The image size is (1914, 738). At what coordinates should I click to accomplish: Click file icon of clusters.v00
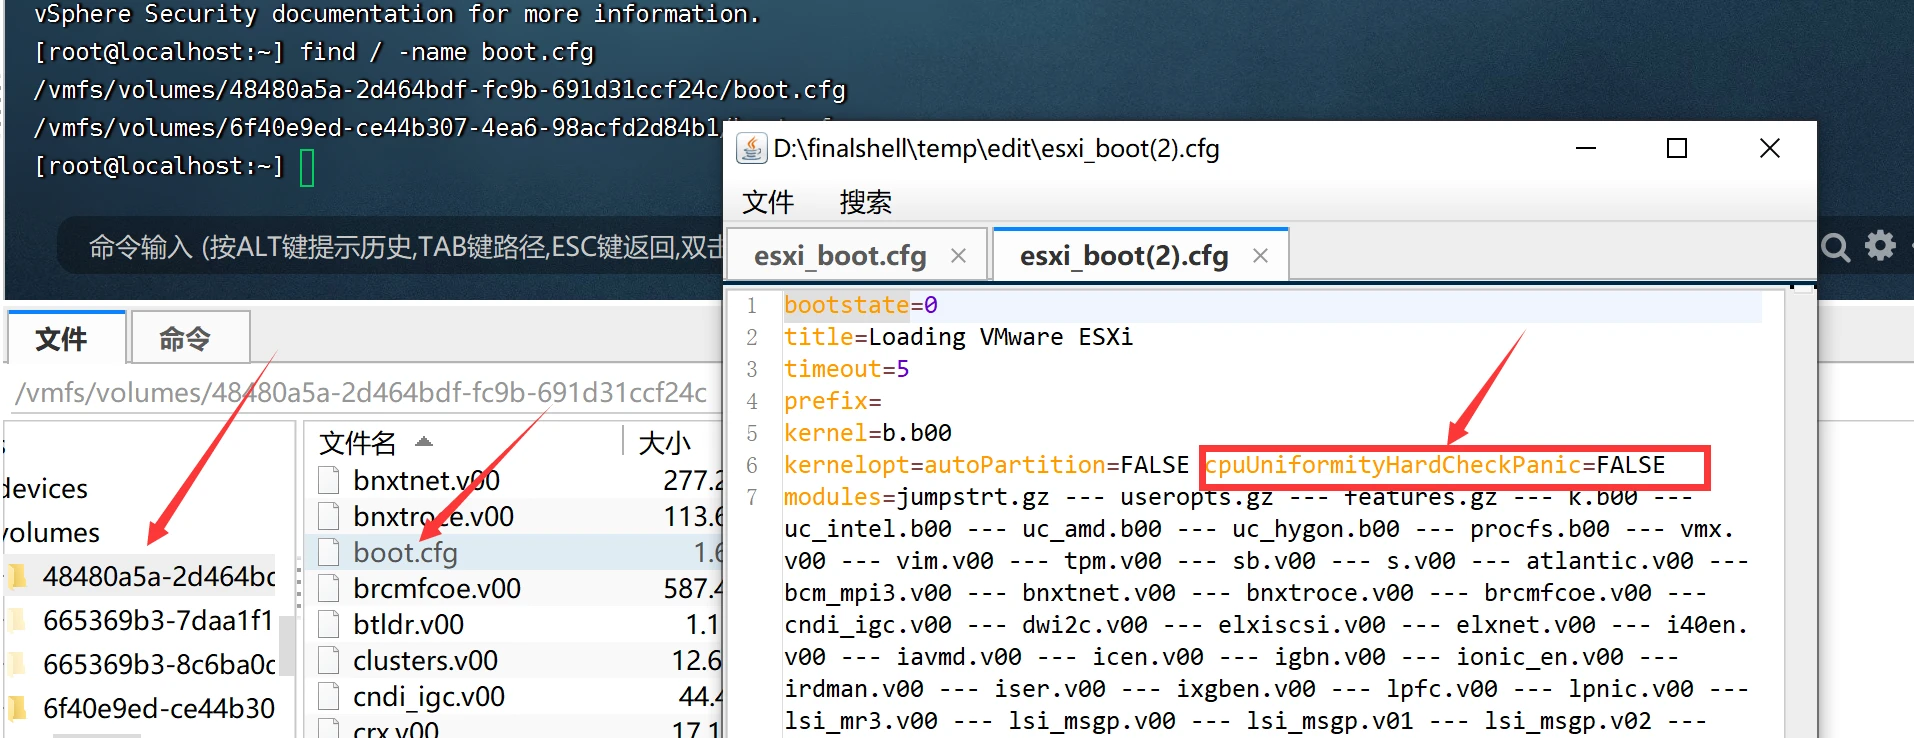pyautogui.click(x=328, y=660)
